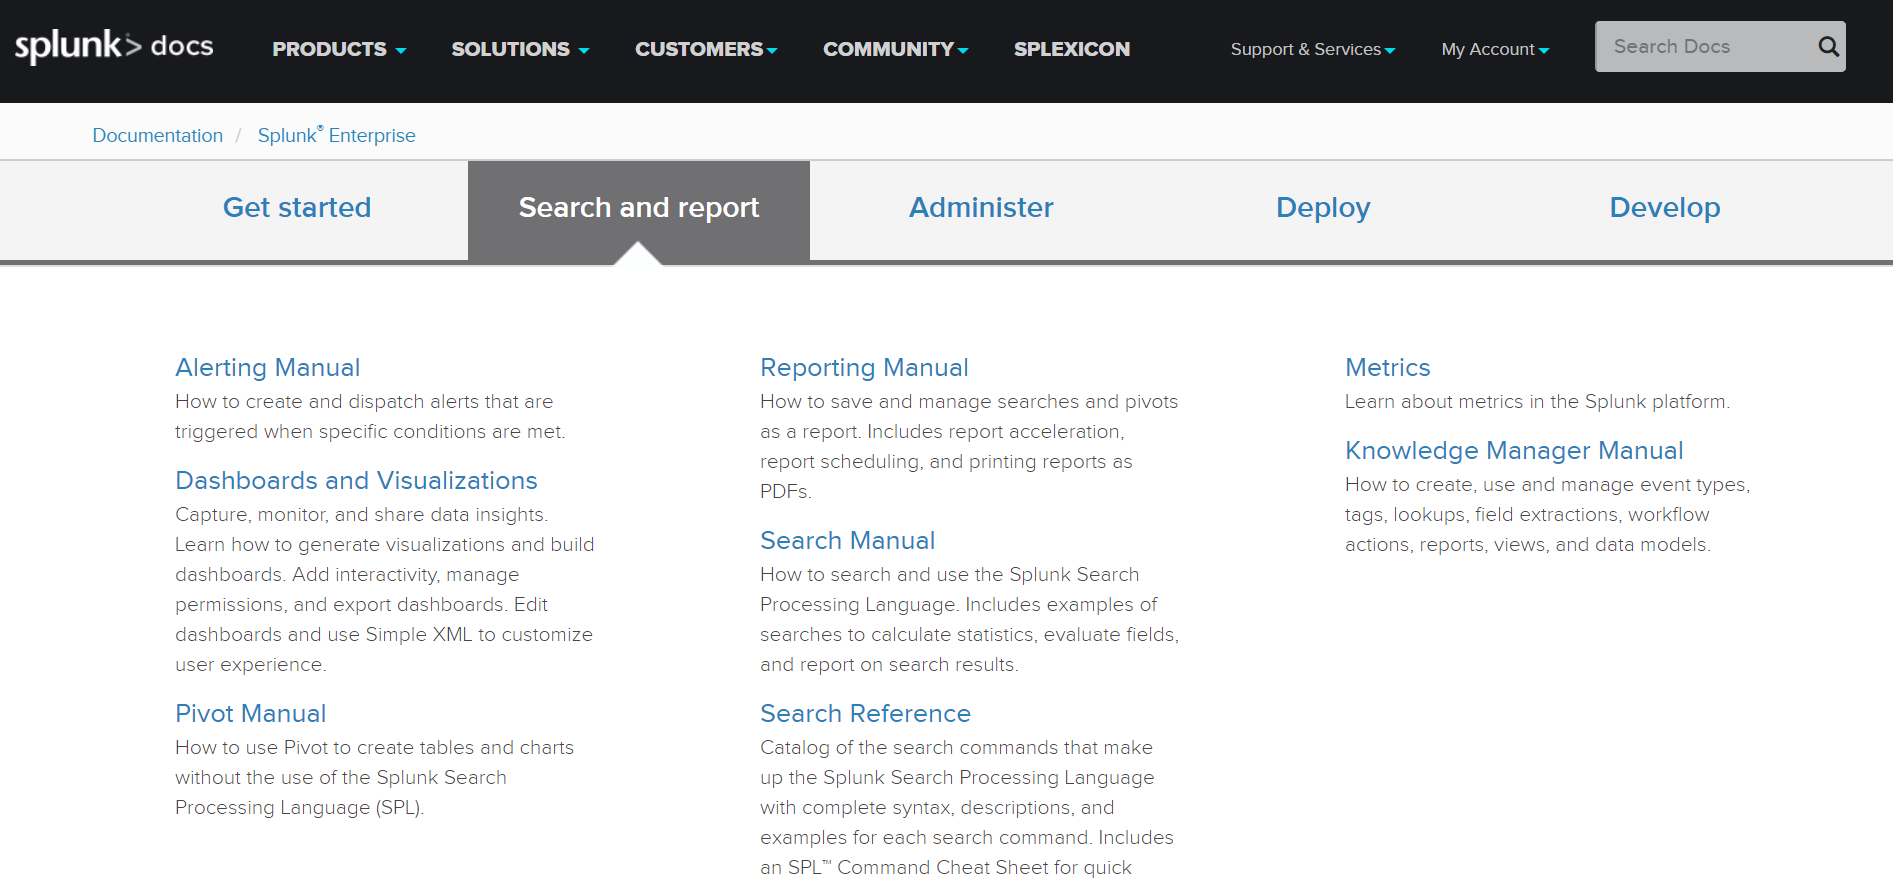
Task: Click text 'How to save and manage searches and pivots'
Action: 969,402
